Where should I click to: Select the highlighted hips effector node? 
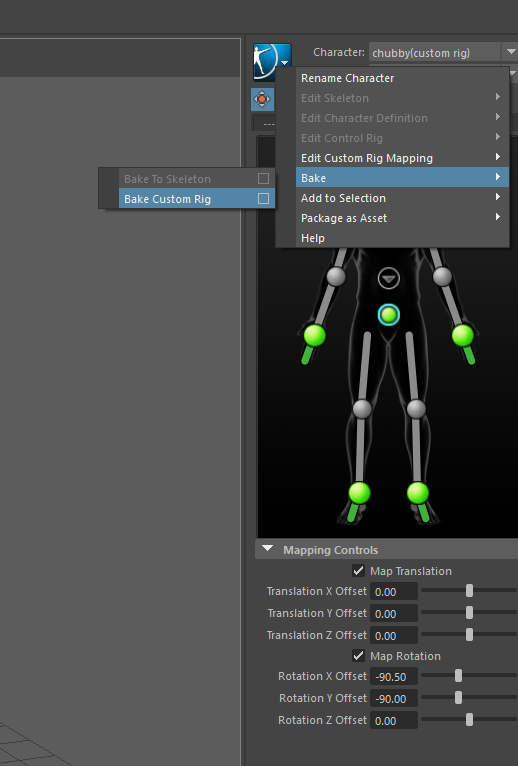(389, 315)
